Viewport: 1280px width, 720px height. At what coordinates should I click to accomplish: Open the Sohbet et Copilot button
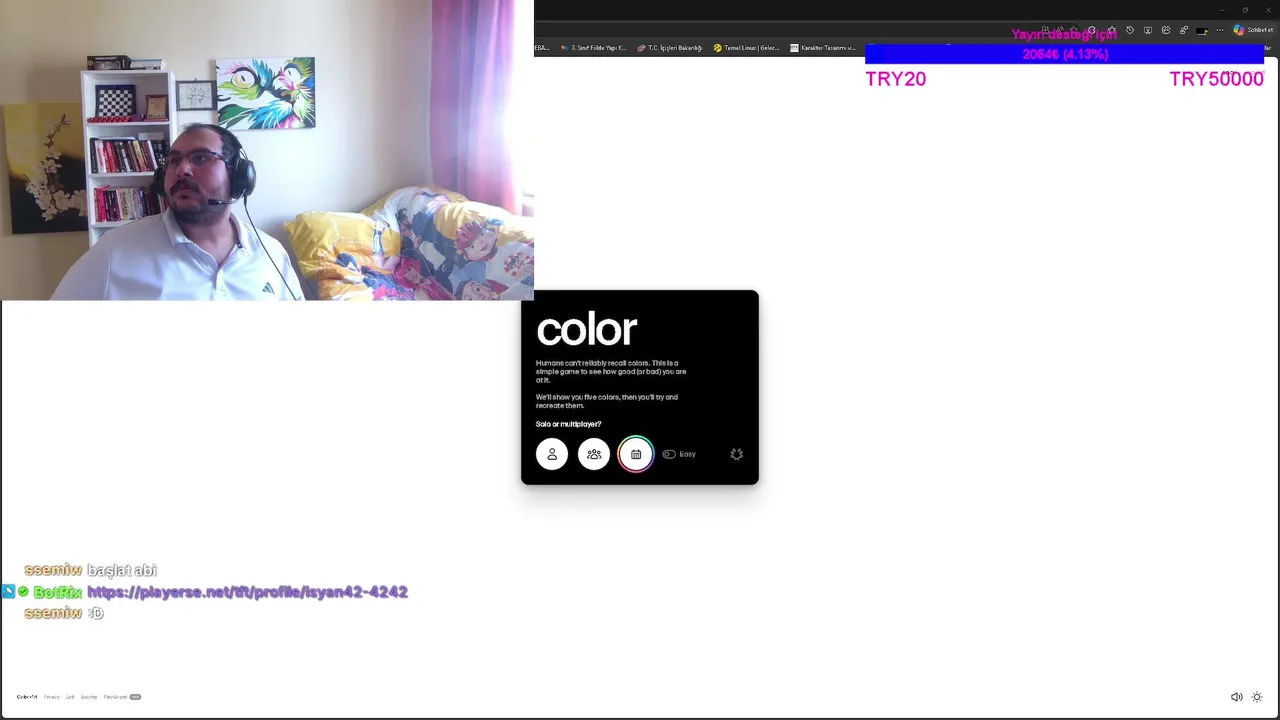(1253, 30)
